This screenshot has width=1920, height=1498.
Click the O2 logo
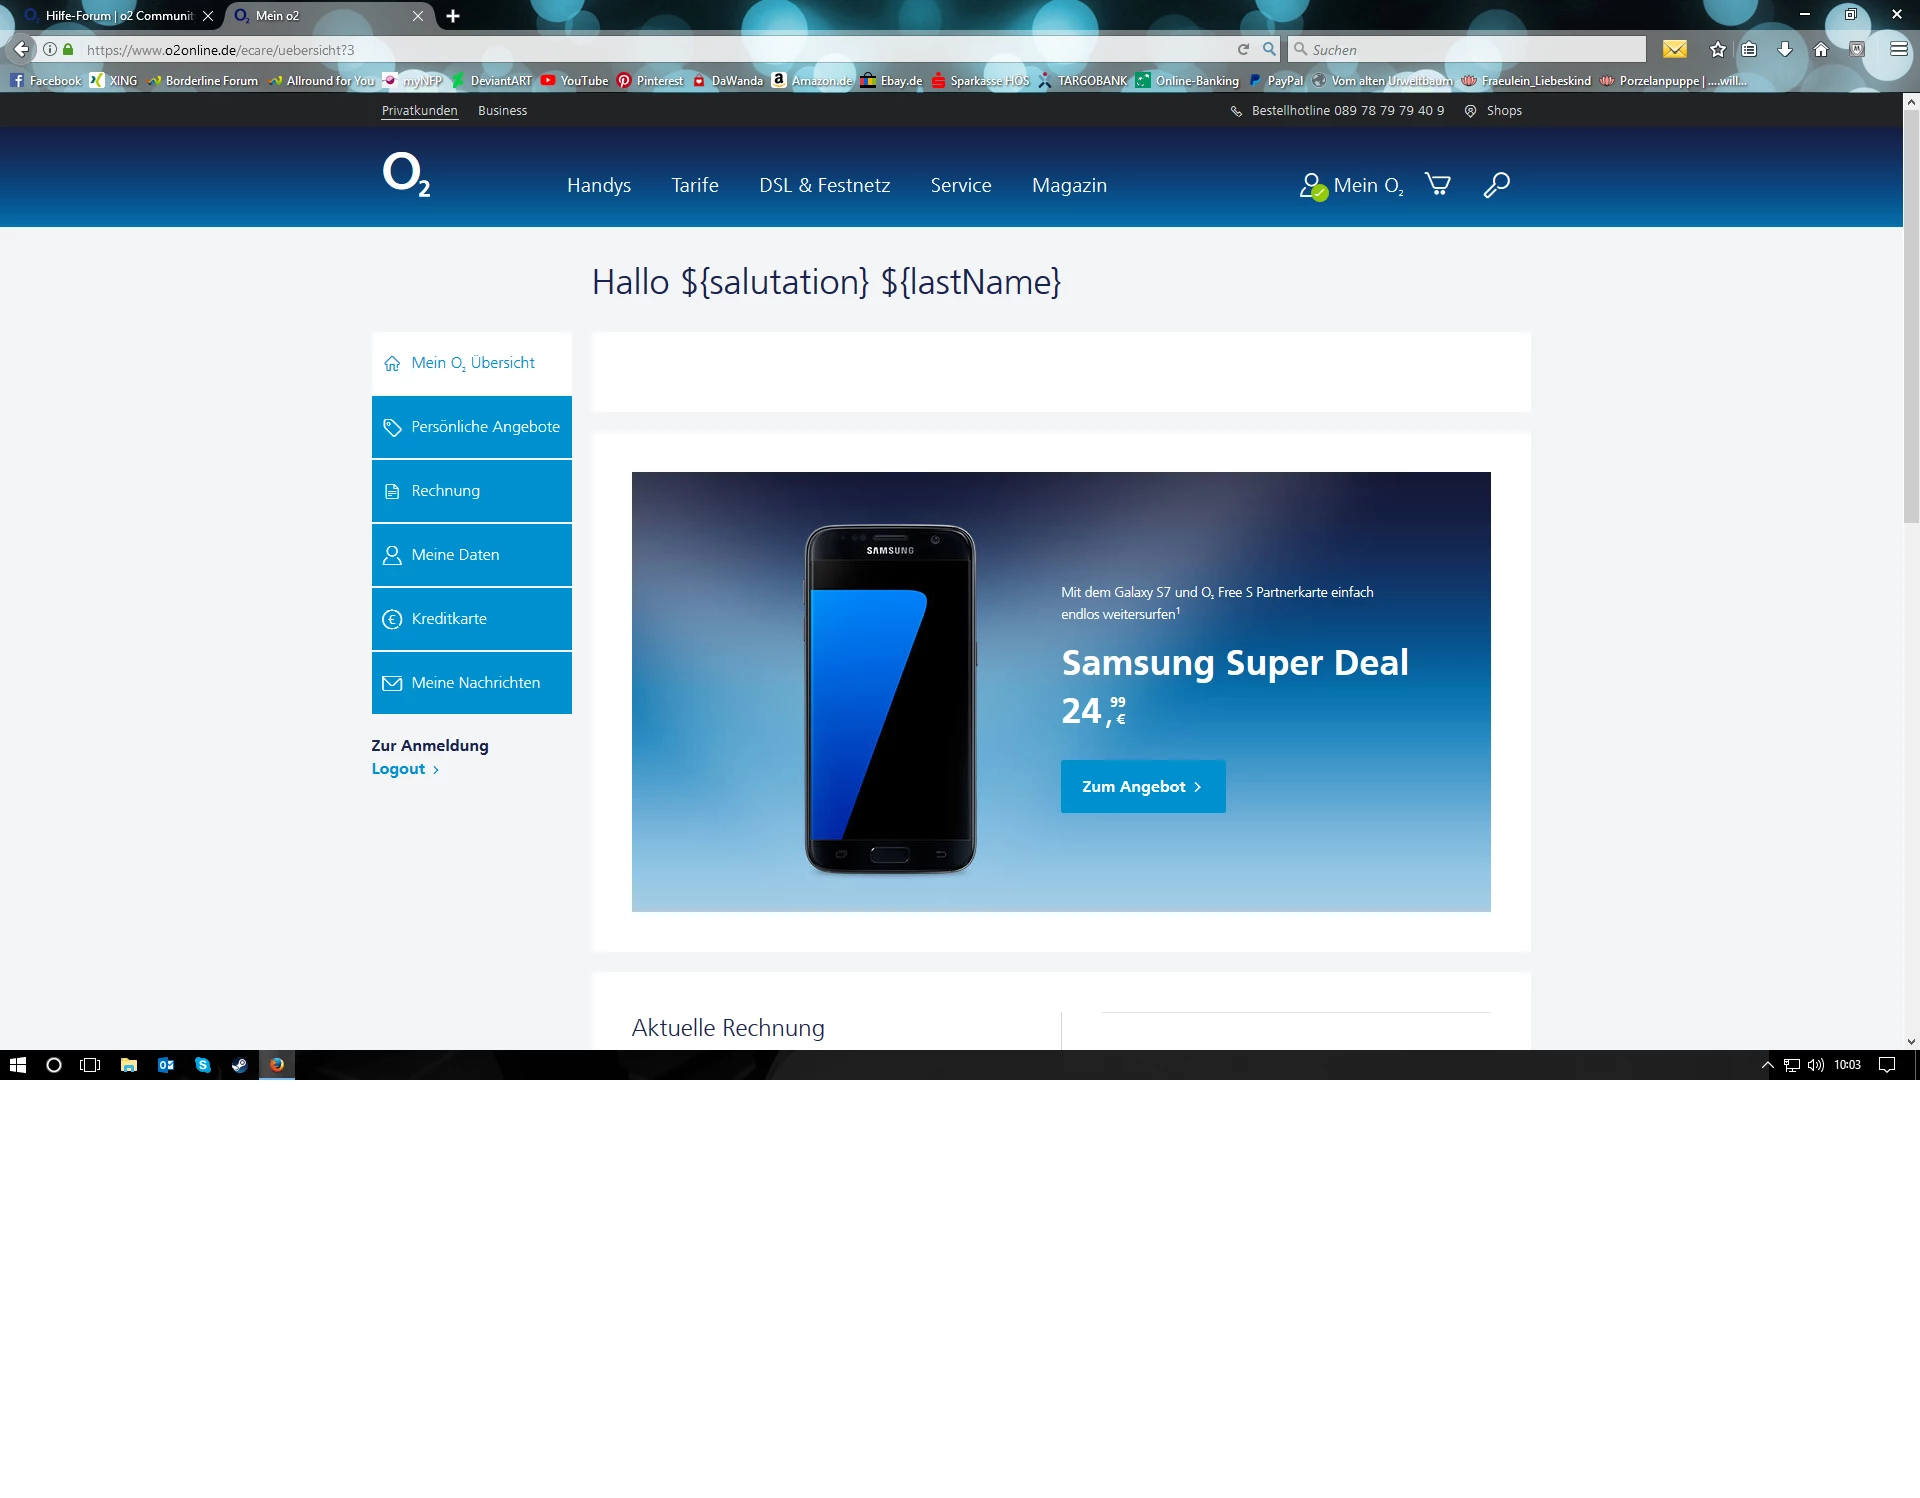(x=406, y=175)
